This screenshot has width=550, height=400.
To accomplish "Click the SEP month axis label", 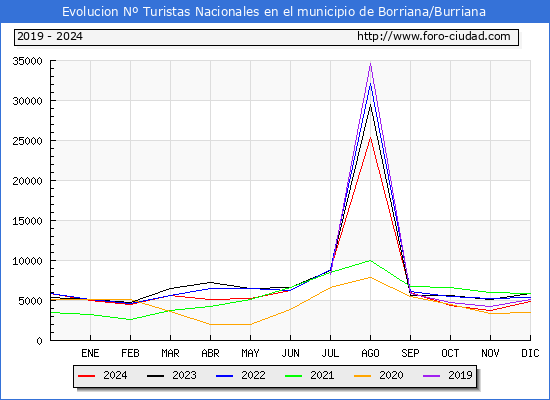I will click(x=410, y=353).
